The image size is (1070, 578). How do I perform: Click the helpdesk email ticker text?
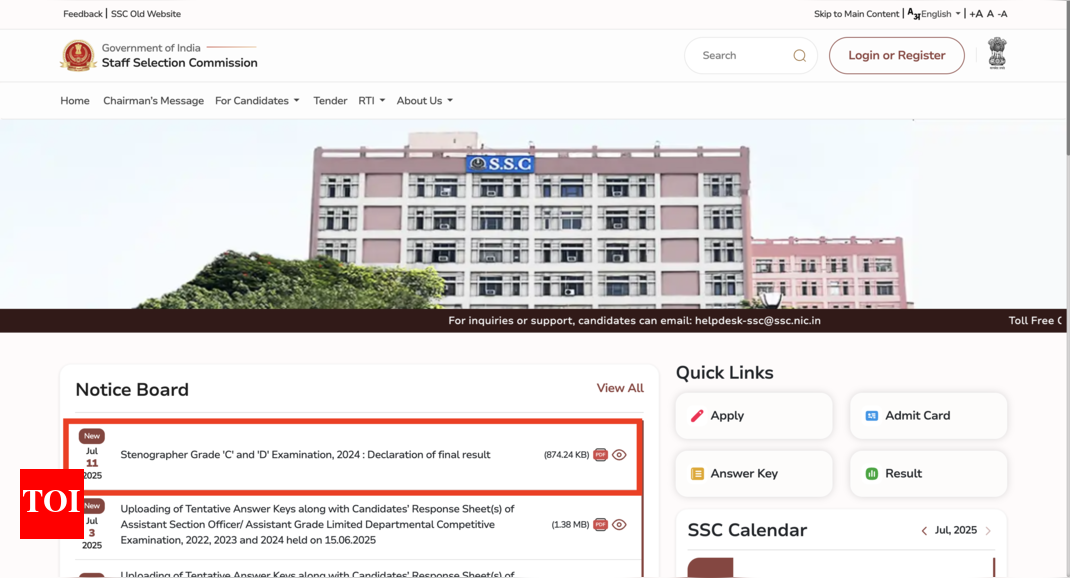tap(635, 321)
